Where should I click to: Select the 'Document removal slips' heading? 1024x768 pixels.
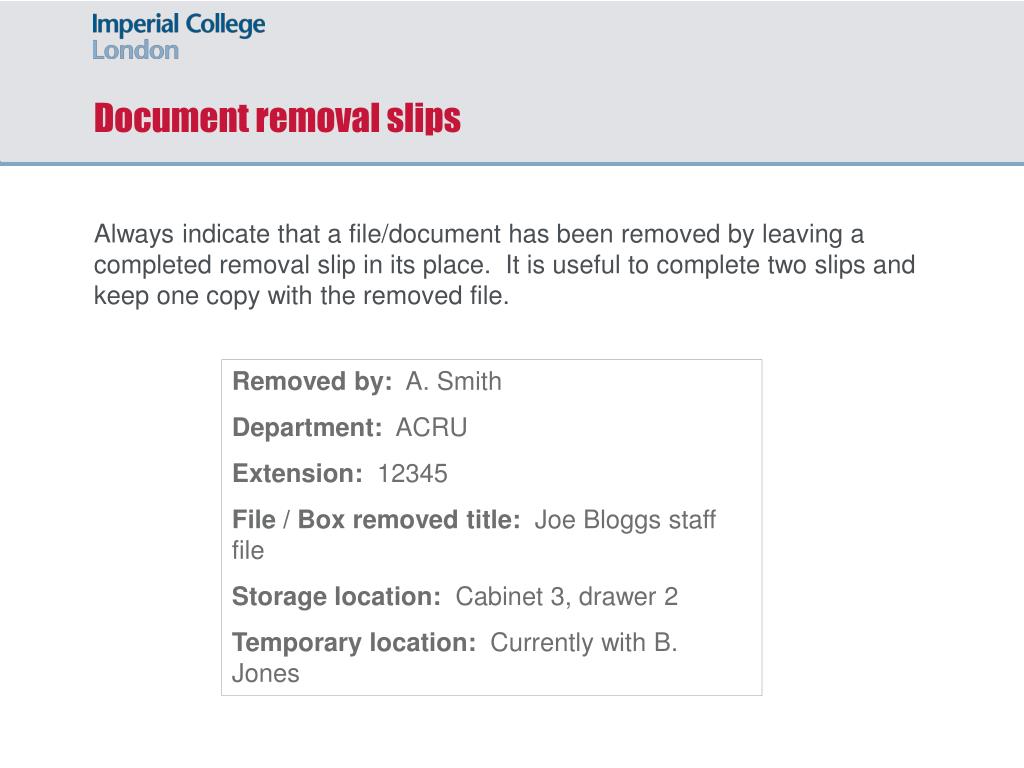tap(278, 118)
